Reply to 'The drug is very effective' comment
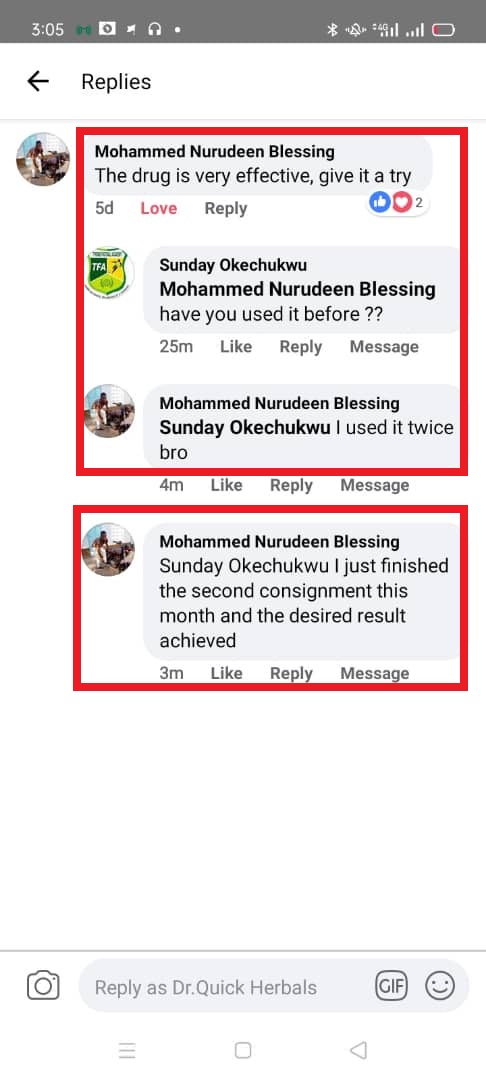Viewport: 486px width, 1080px height. (226, 209)
